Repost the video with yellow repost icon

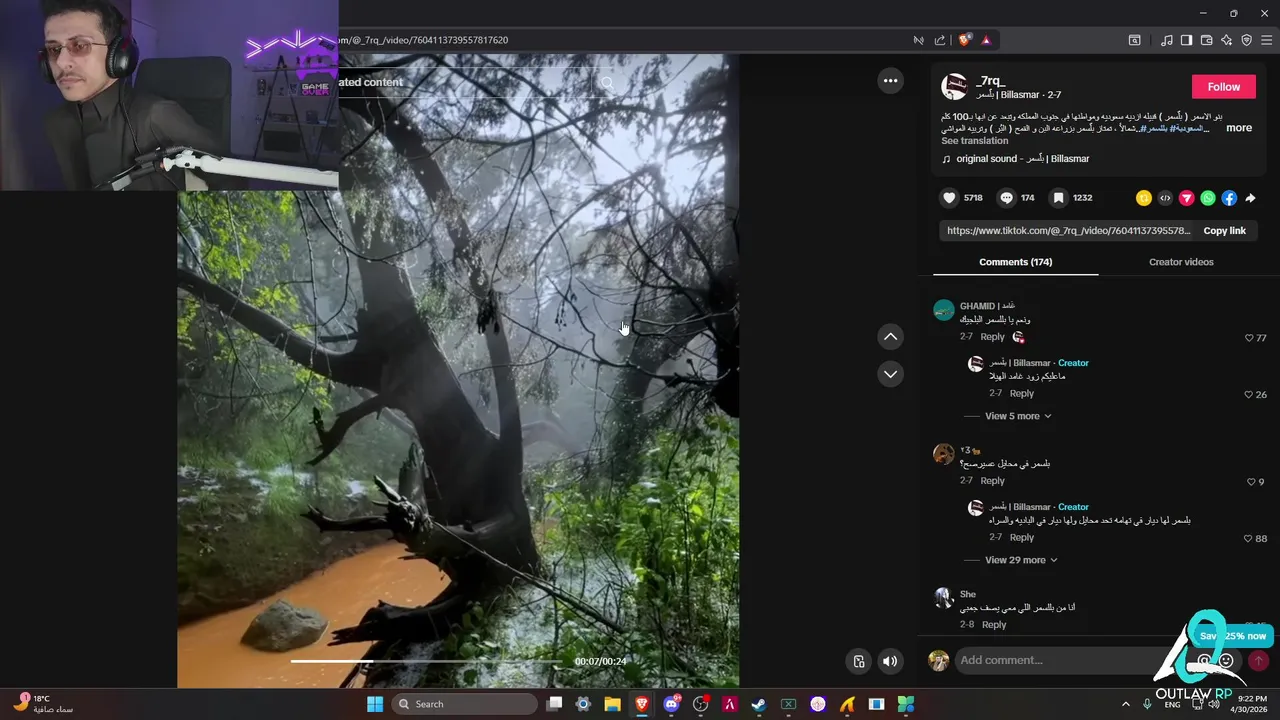click(1143, 198)
